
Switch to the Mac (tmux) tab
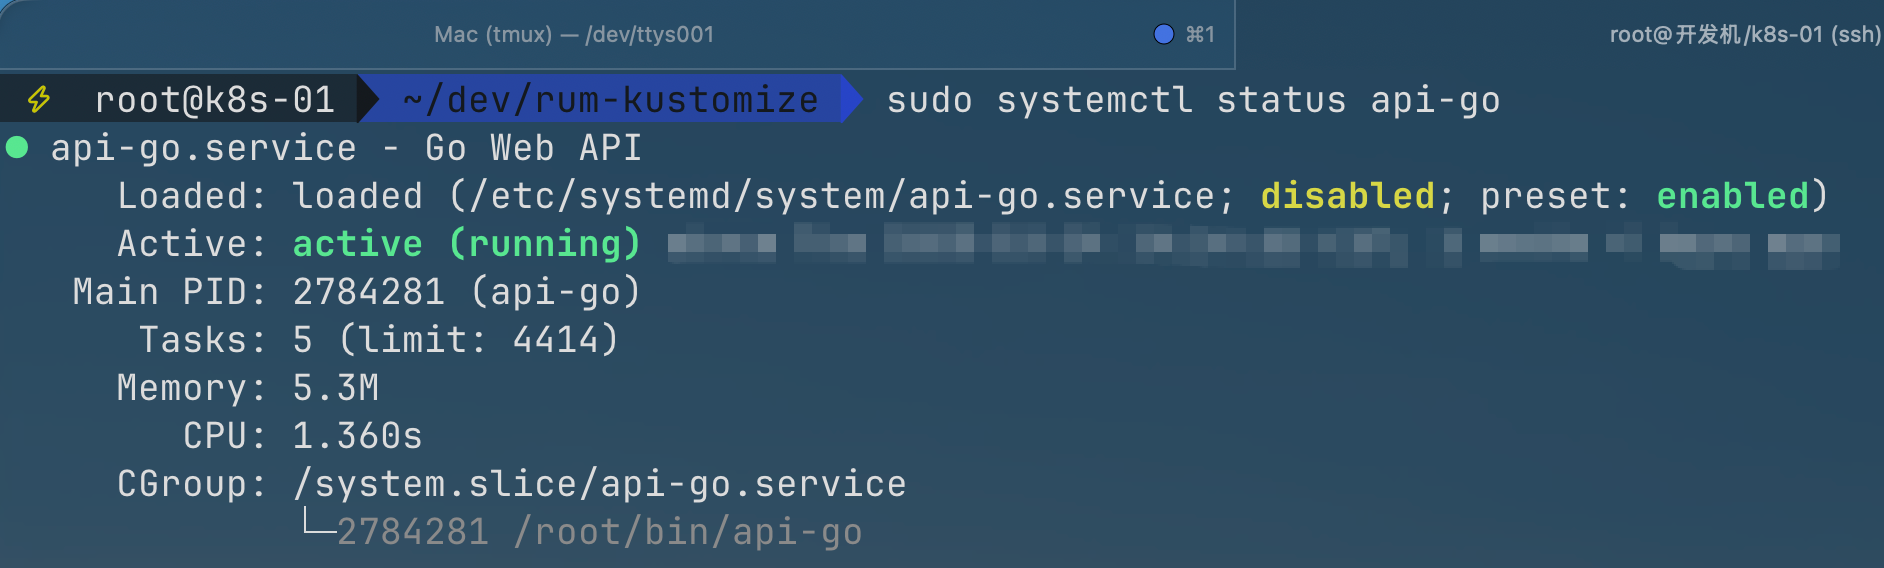(x=574, y=34)
